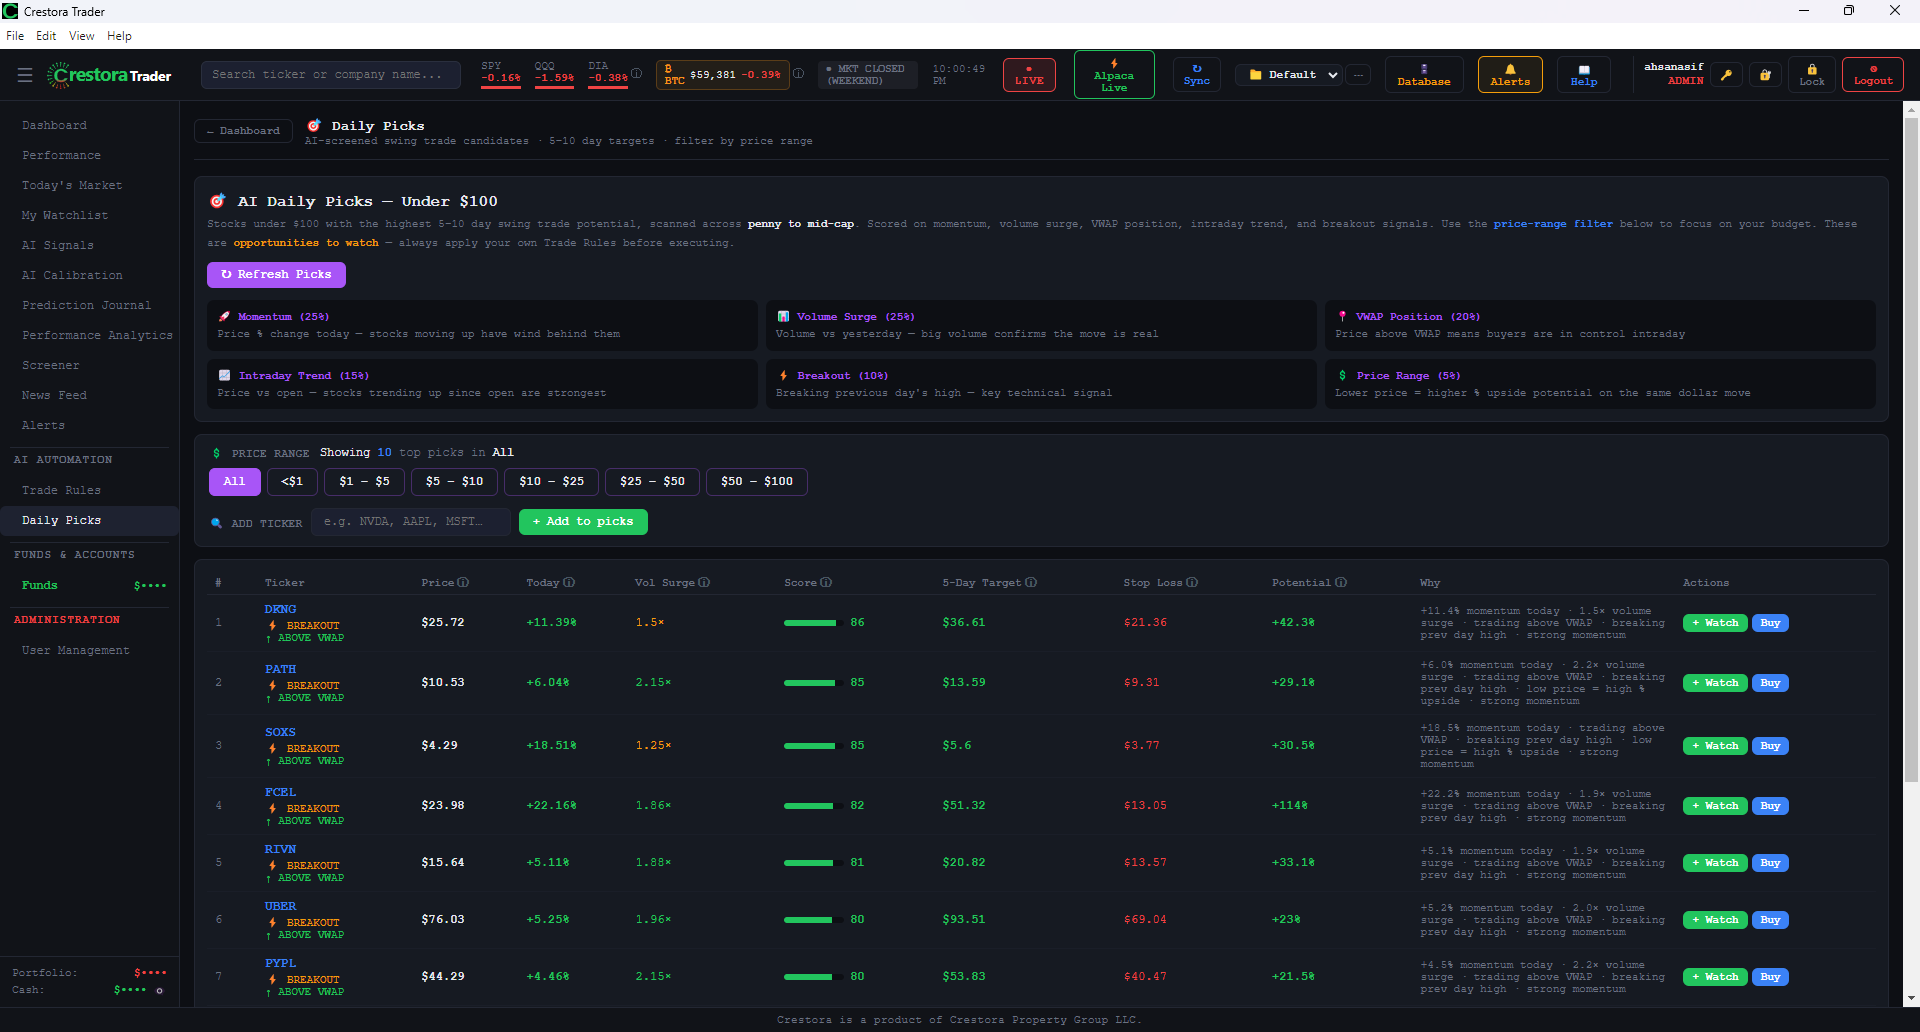Click Watch for FCEL row
The width and height of the screenshot is (1920, 1032).
point(1715,806)
